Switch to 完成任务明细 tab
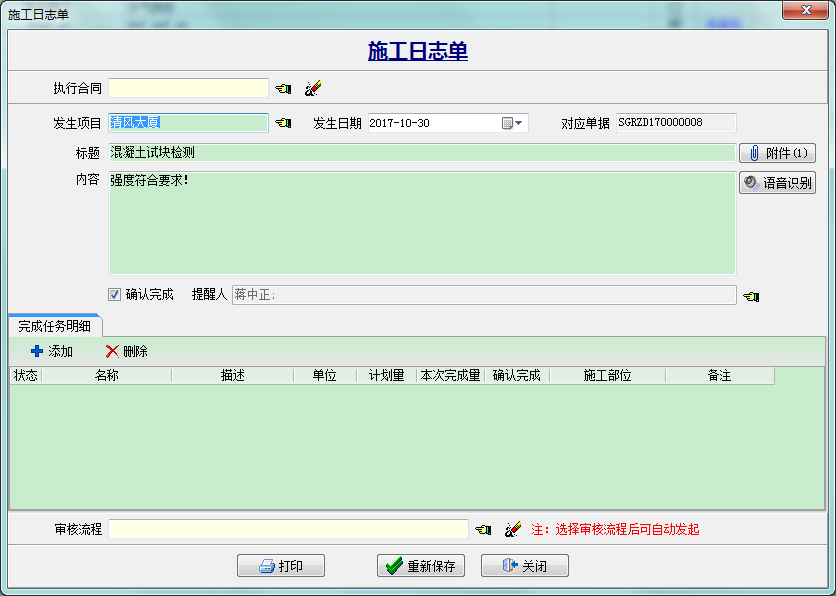Screen dimensions: 836x596 point(54,326)
